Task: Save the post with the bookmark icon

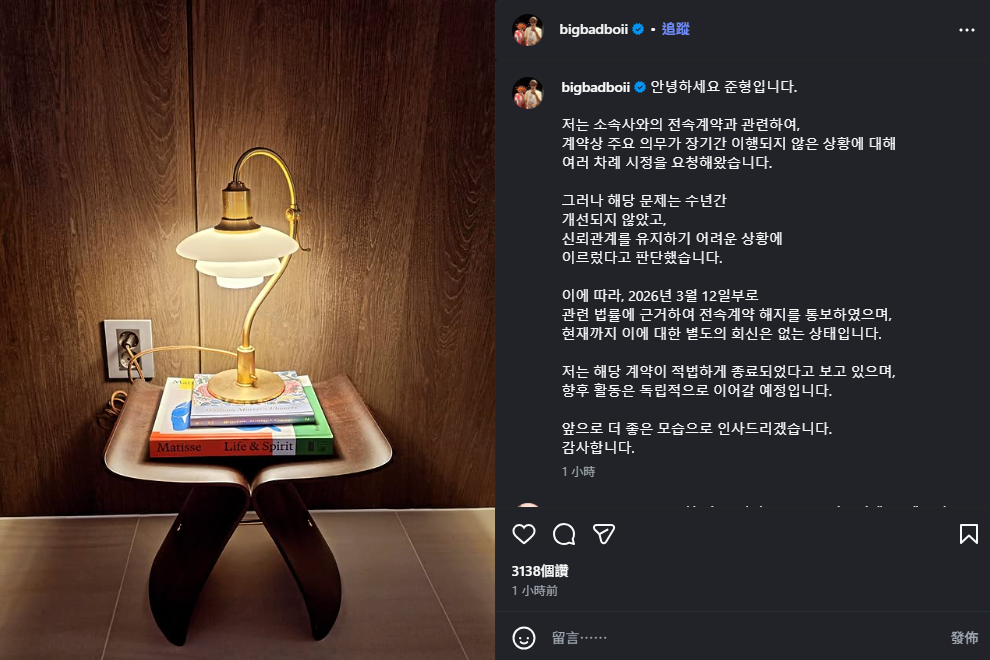Action: (969, 534)
